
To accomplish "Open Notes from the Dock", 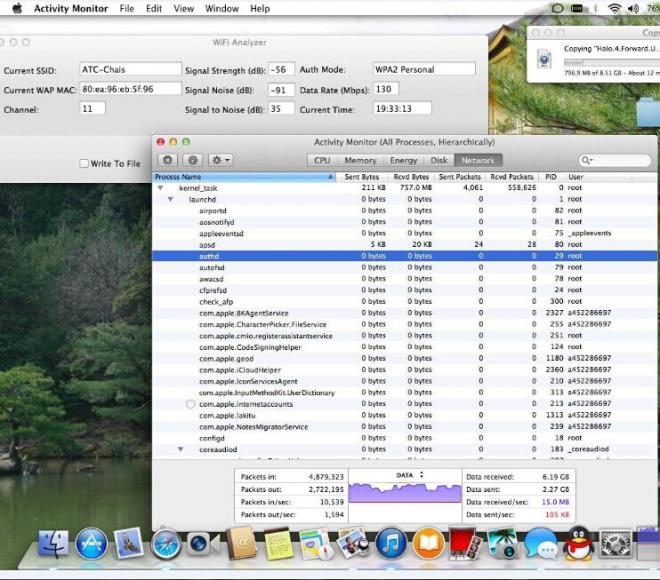I will [x=279, y=545].
